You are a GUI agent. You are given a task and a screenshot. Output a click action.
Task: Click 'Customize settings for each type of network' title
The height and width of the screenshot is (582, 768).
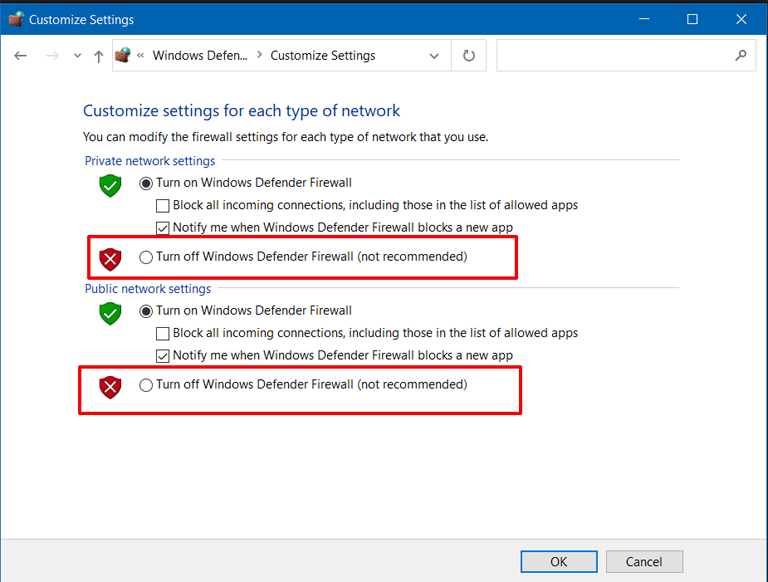tap(241, 111)
